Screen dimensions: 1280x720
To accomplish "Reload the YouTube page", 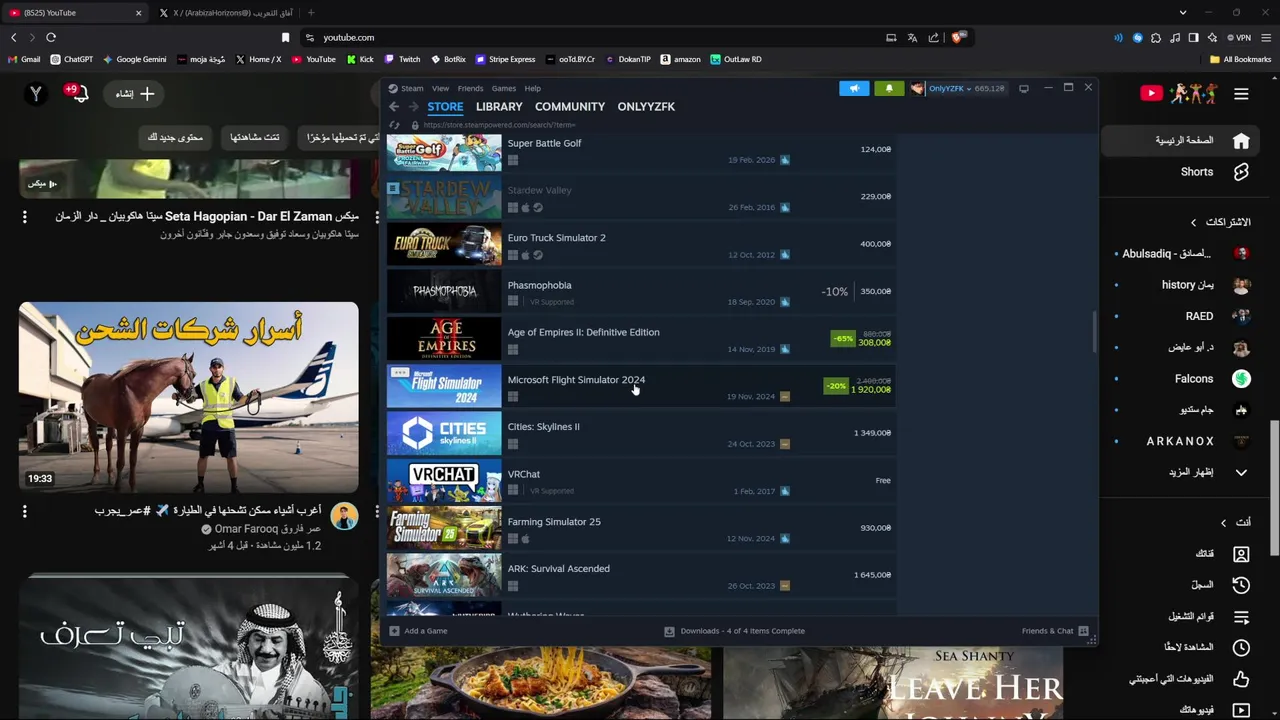I will tap(51, 37).
